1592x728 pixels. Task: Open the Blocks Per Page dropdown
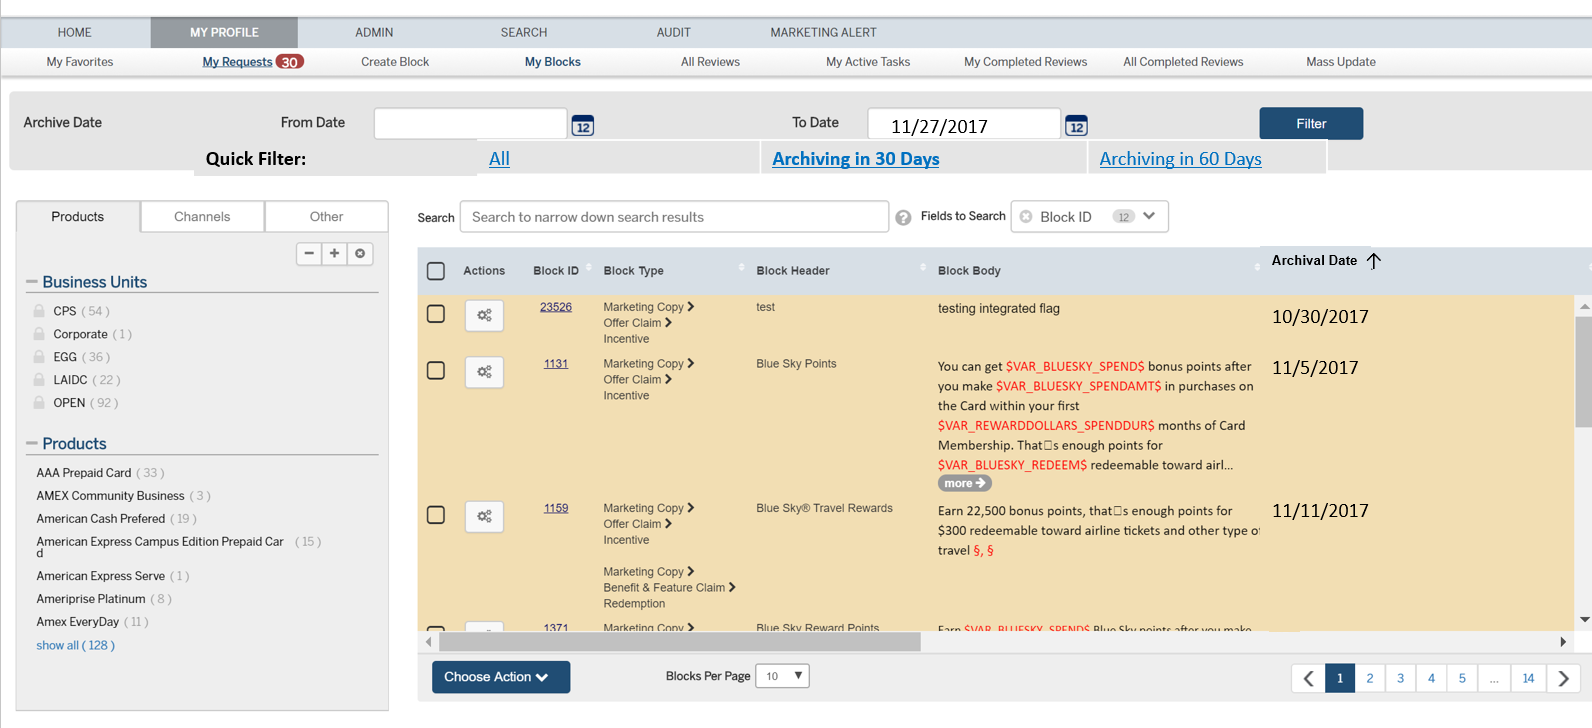tap(782, 676)
